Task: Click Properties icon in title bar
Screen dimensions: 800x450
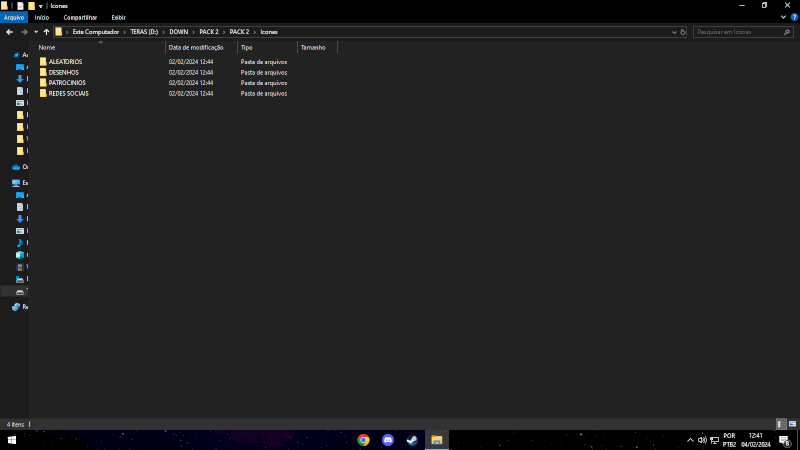Action: (20, 6)
